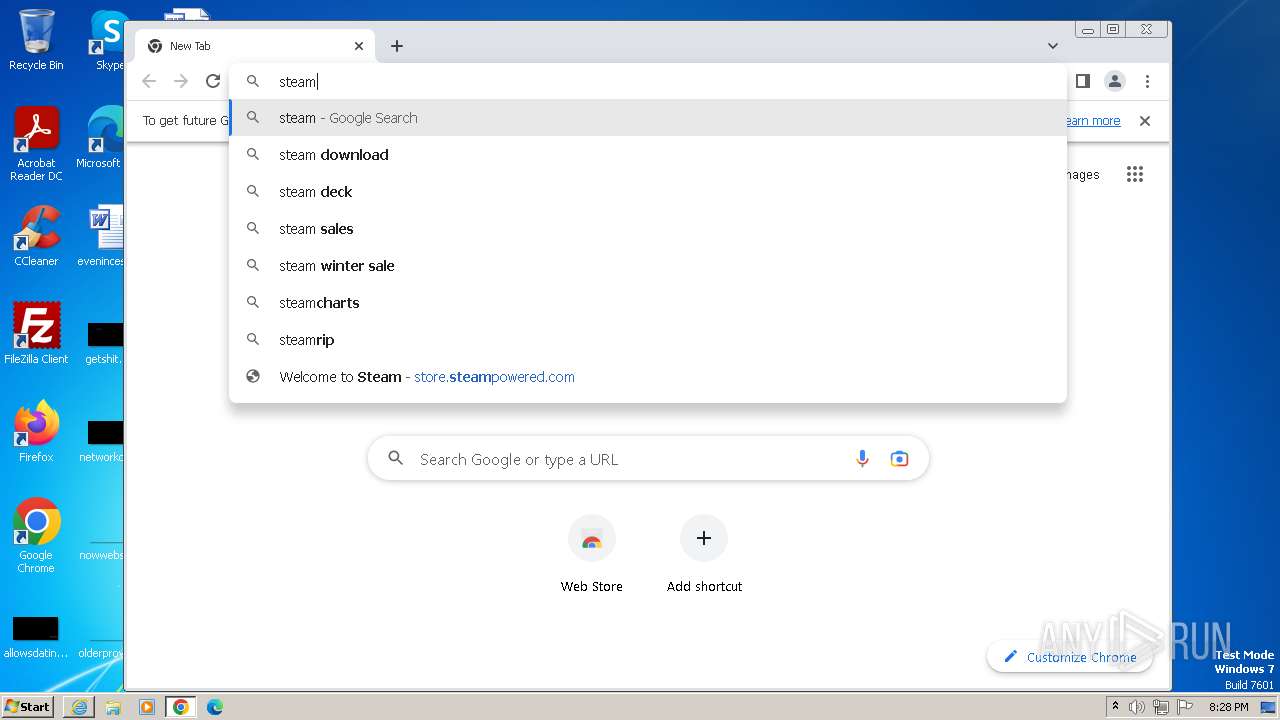Click the Action Center flag icon
Screen dimensions: 1280x720
tap(1183, 707)
